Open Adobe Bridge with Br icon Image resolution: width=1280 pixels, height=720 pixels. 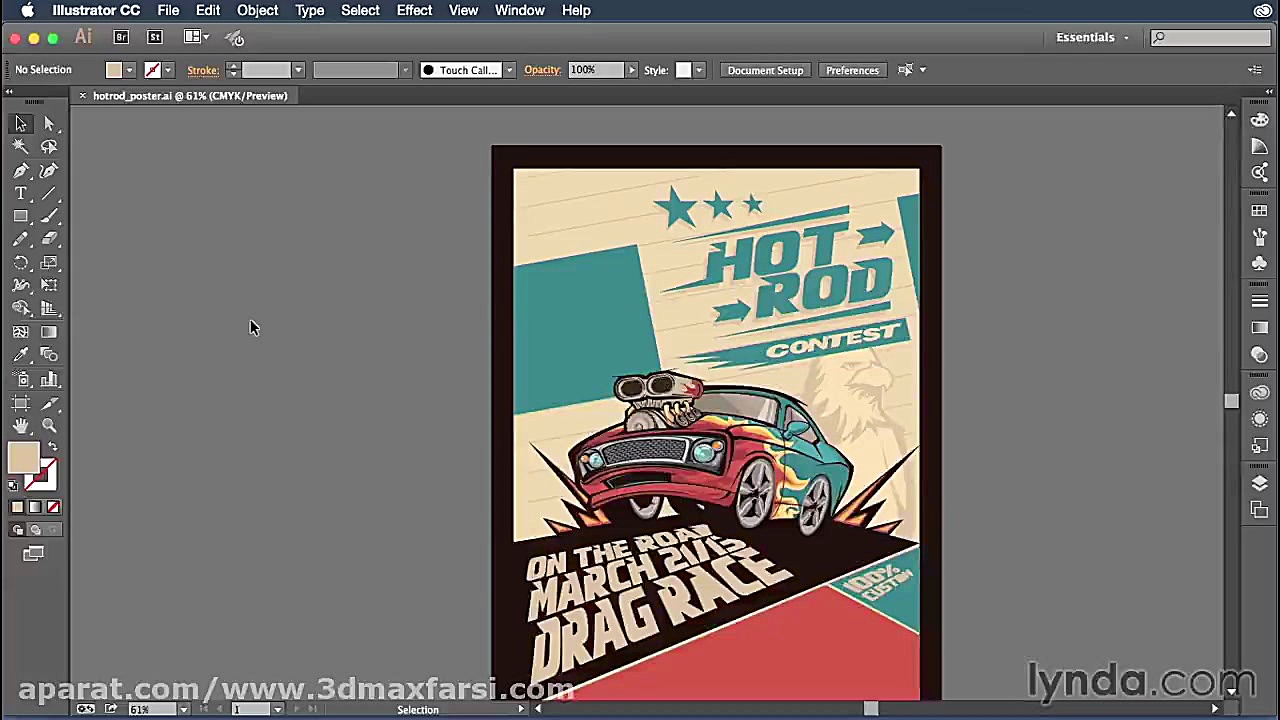[x=121, y=37]
